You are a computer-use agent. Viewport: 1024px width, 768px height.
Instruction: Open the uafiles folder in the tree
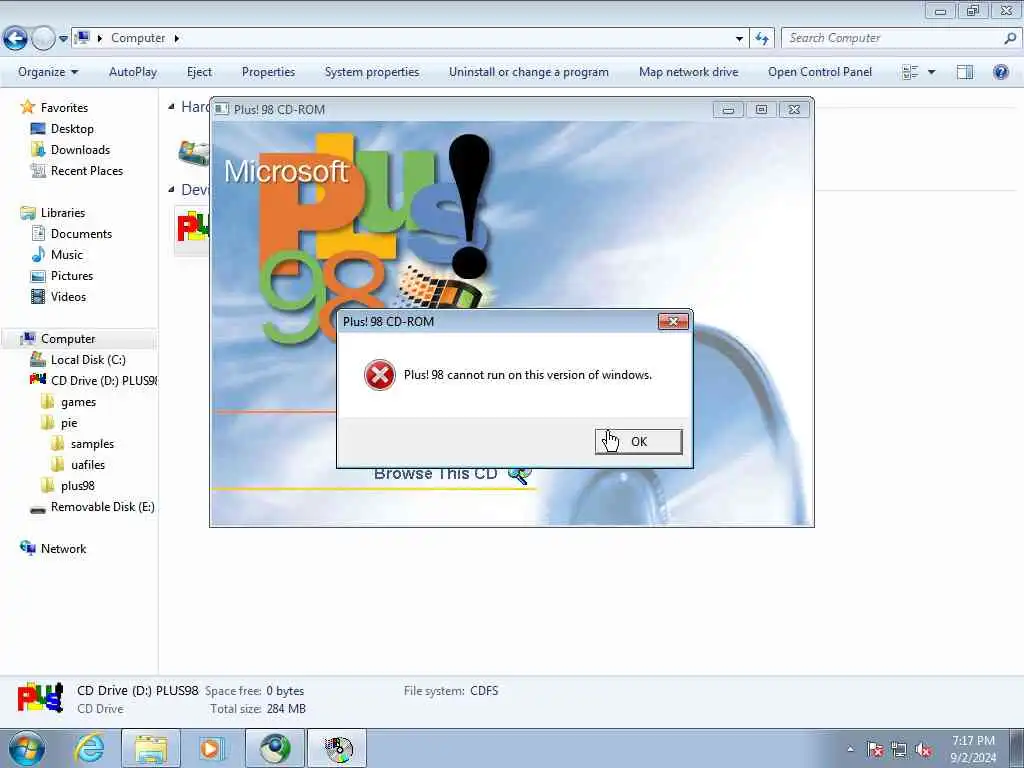[x=88, y=465]
